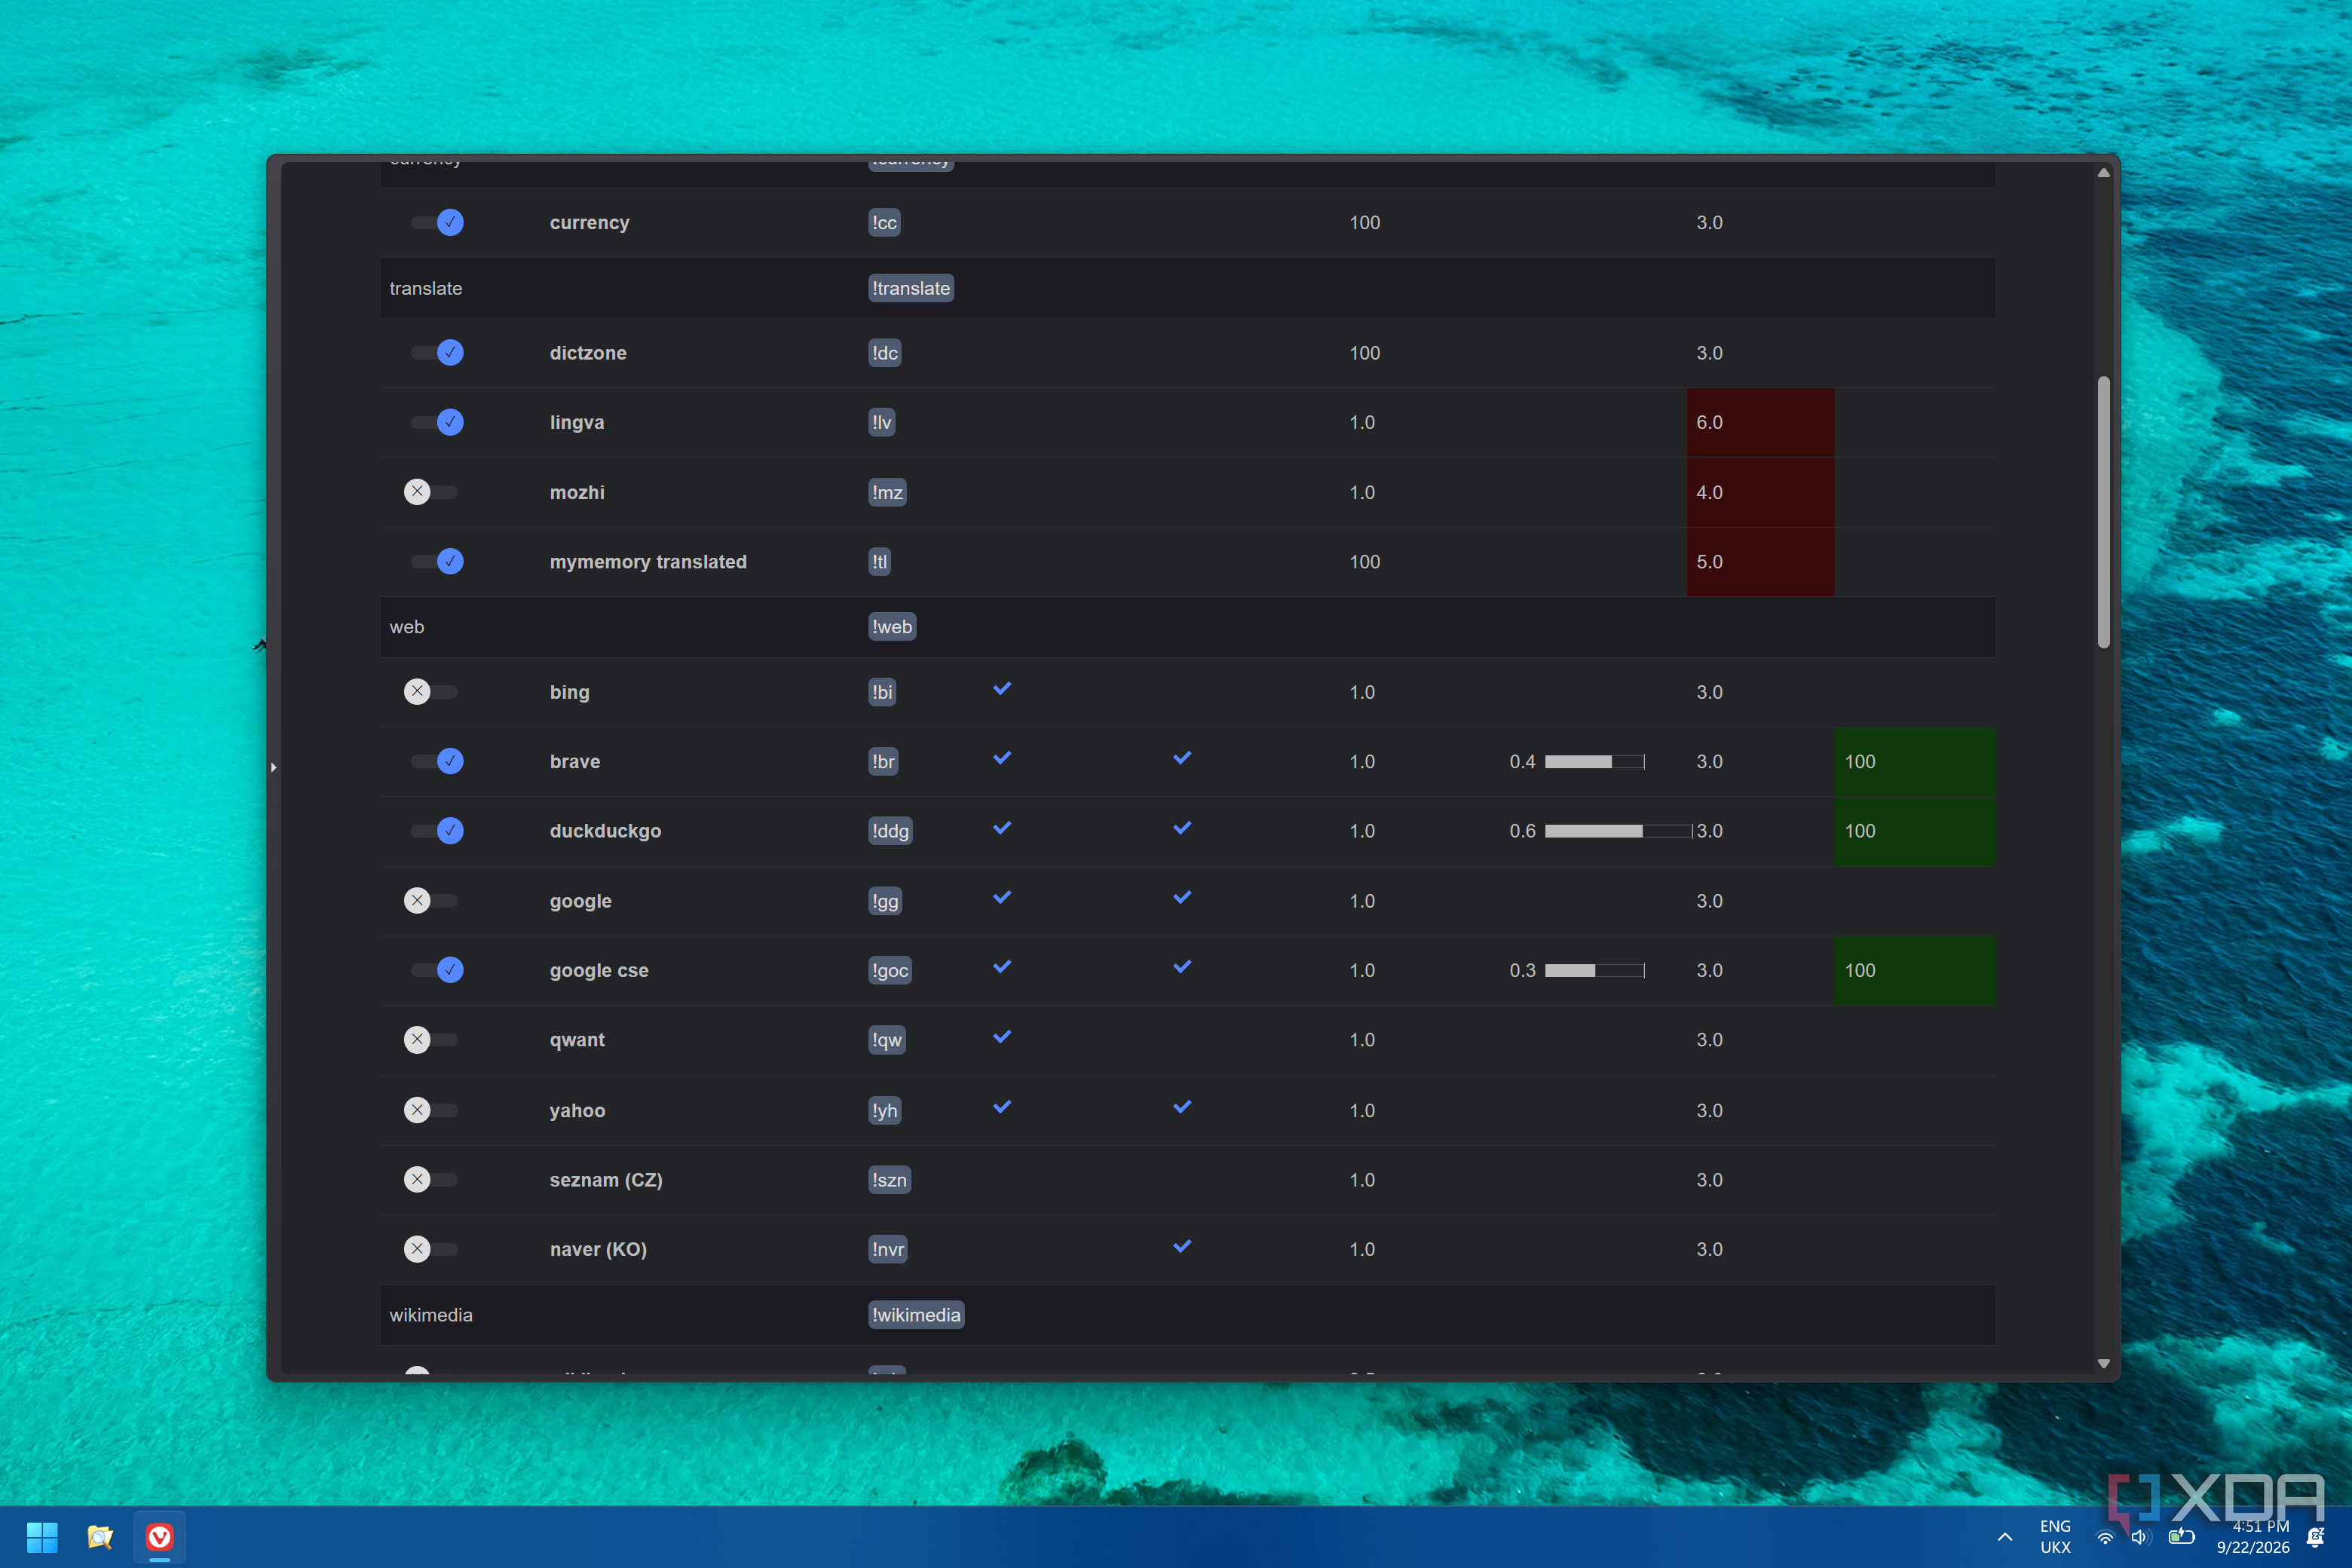2352x1568 pixels.
Task: Show hidden system tray icons
Action: click(x=2005, y=1537)
